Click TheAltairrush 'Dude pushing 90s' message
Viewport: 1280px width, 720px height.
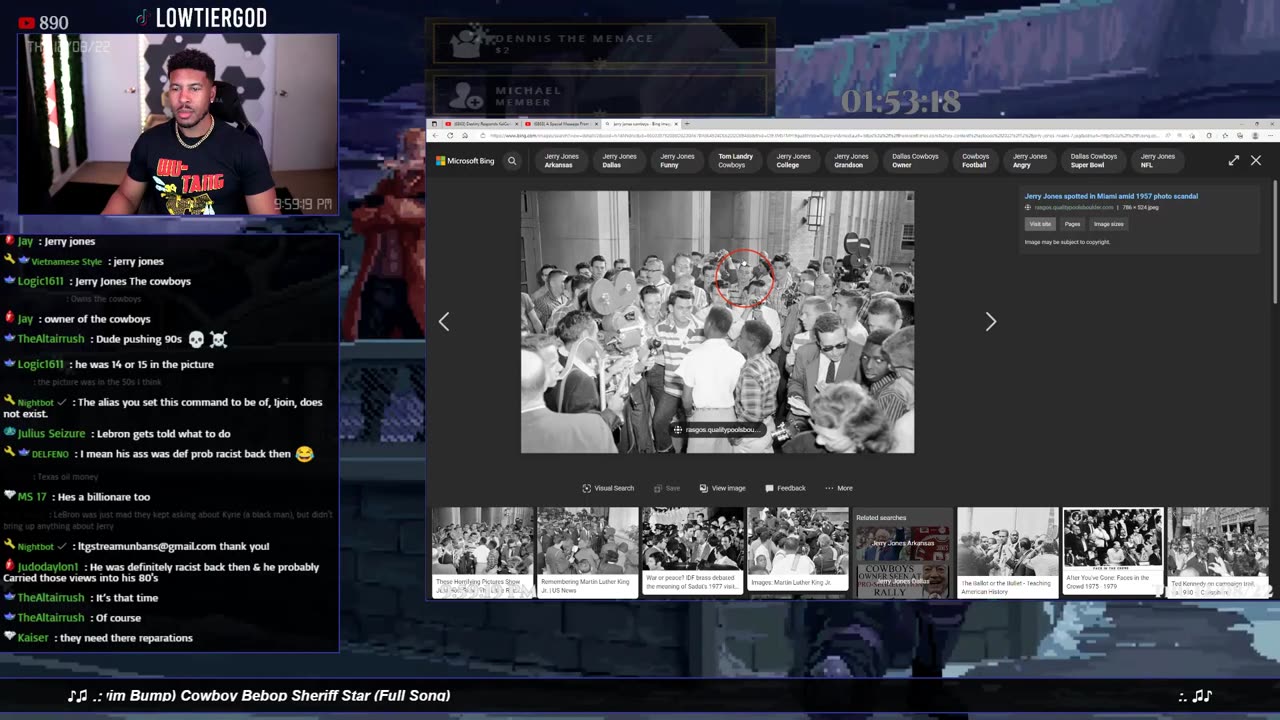[116, 340]
